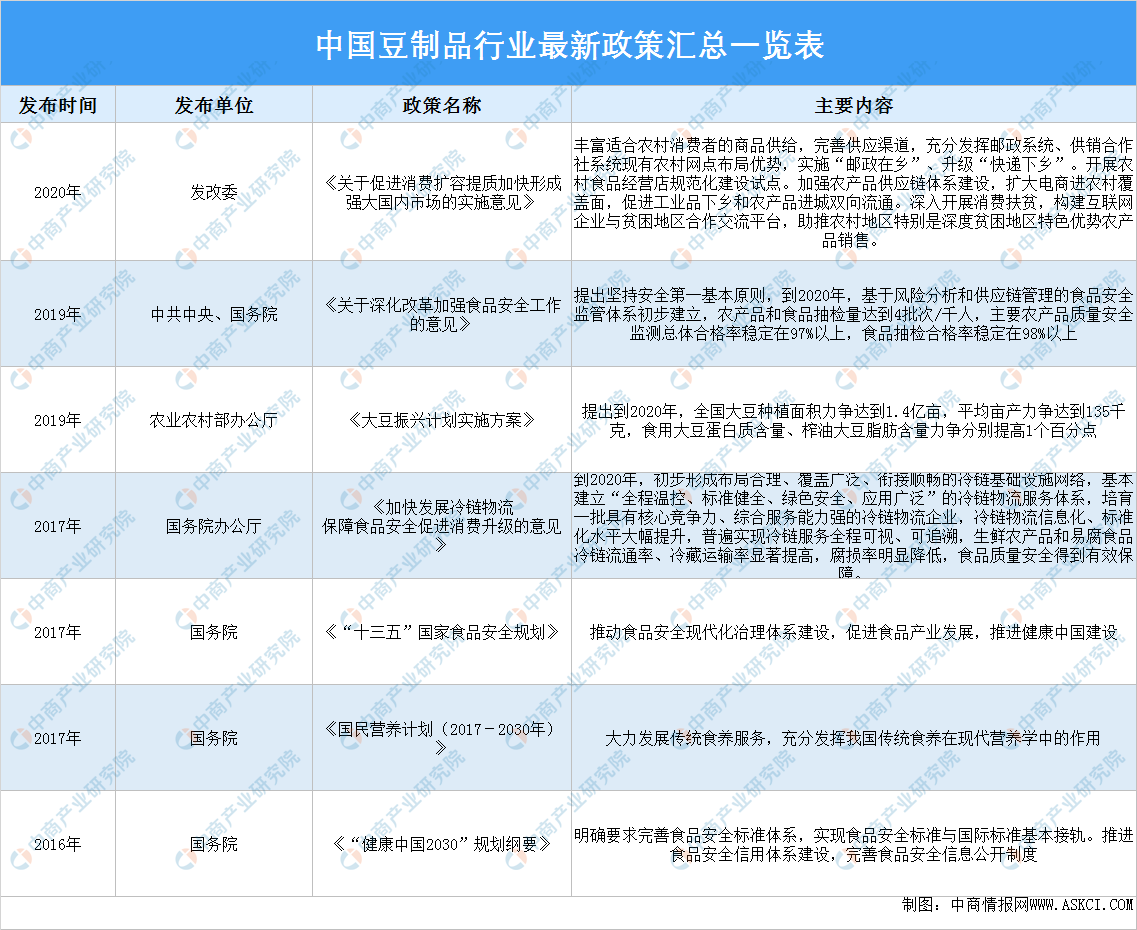
Task: Select the 中共中央、国务院 issuer cell
Action: [214, 314]
